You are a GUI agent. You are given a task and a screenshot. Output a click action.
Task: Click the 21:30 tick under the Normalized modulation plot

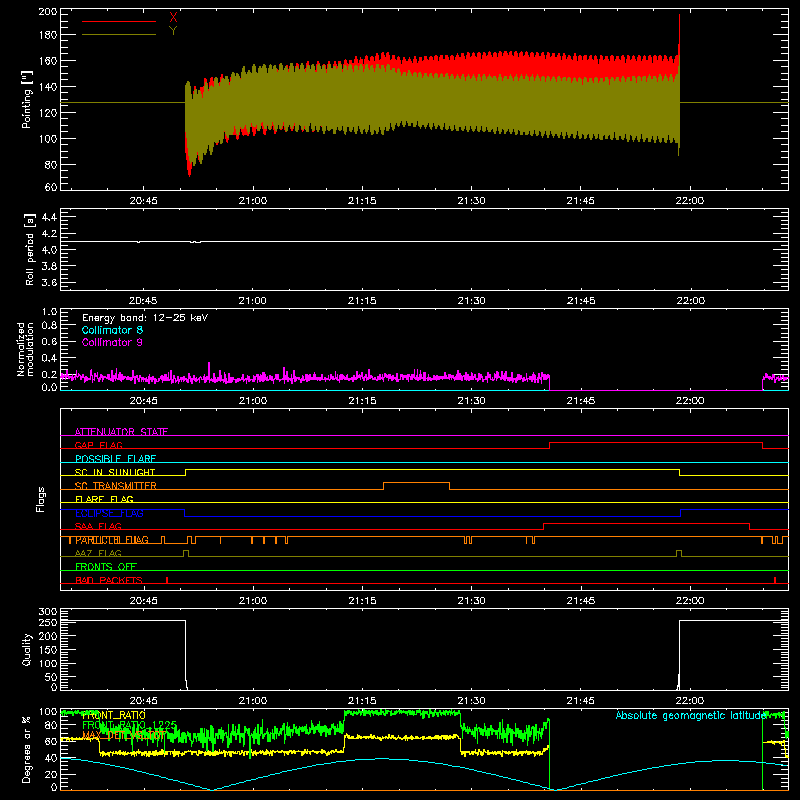471,401
